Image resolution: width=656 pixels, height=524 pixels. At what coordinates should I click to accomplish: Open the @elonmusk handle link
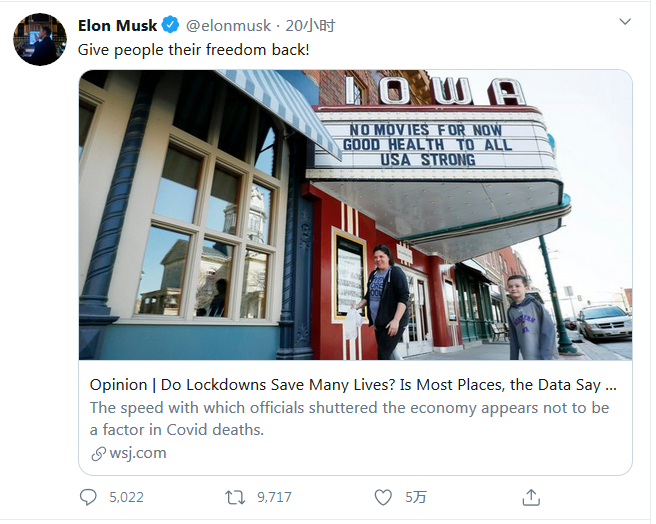click(227, 24)
